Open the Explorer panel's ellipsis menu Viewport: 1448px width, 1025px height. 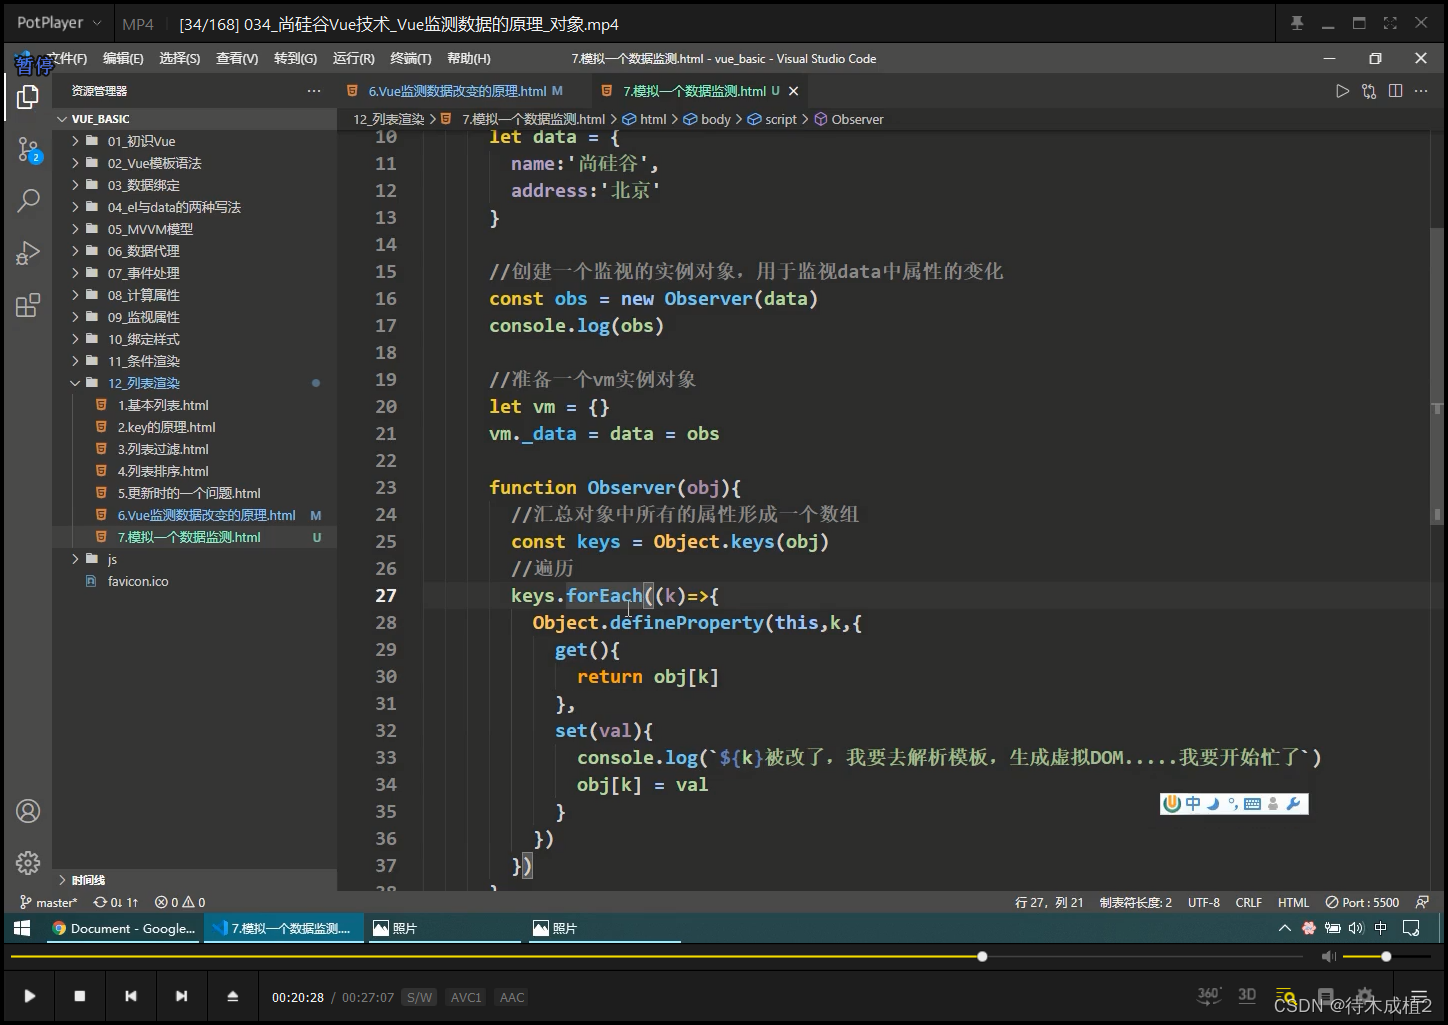[314, 91]
